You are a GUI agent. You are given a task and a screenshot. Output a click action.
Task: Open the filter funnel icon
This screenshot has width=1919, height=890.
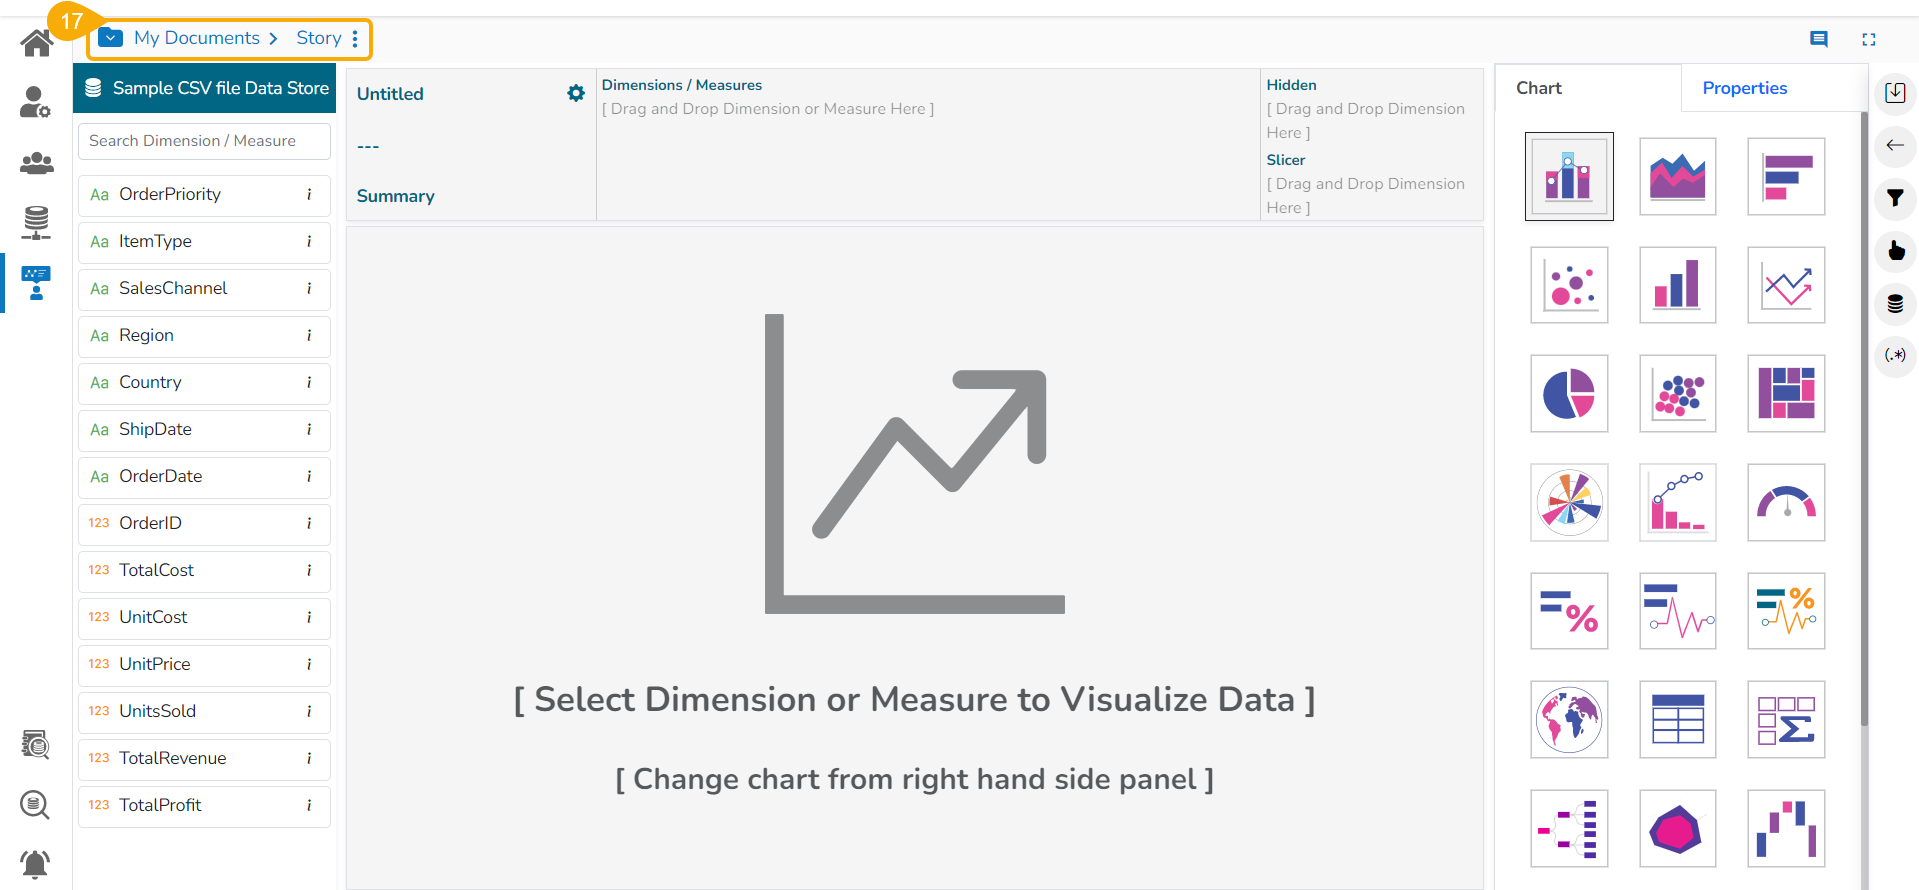coord(1895,198)
